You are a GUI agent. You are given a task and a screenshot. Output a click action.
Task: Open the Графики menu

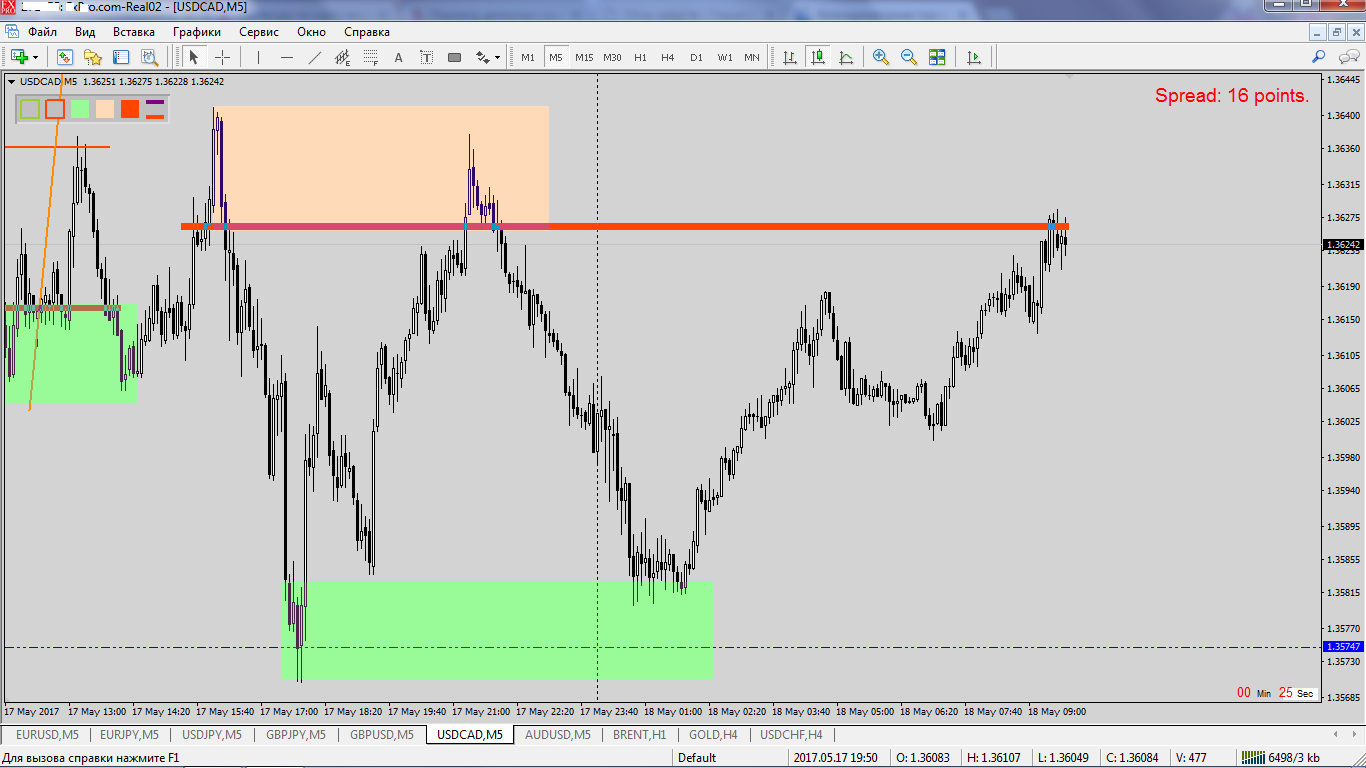point(197,32)
